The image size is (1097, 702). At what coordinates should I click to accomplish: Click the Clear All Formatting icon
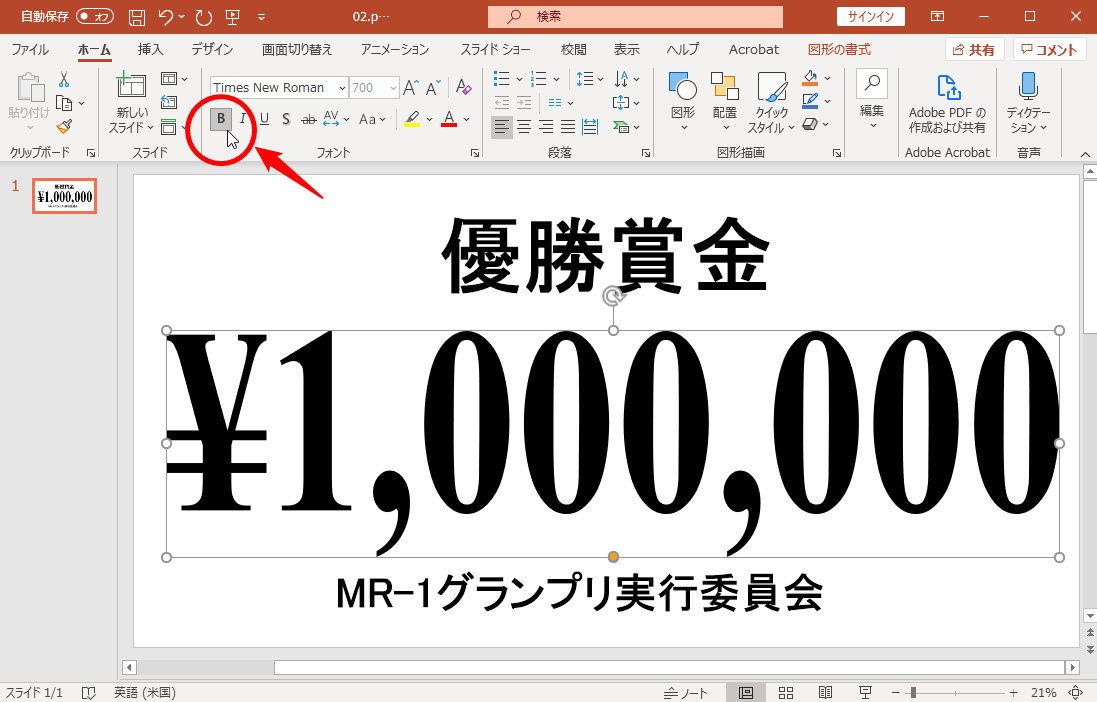tap(462, 88)
